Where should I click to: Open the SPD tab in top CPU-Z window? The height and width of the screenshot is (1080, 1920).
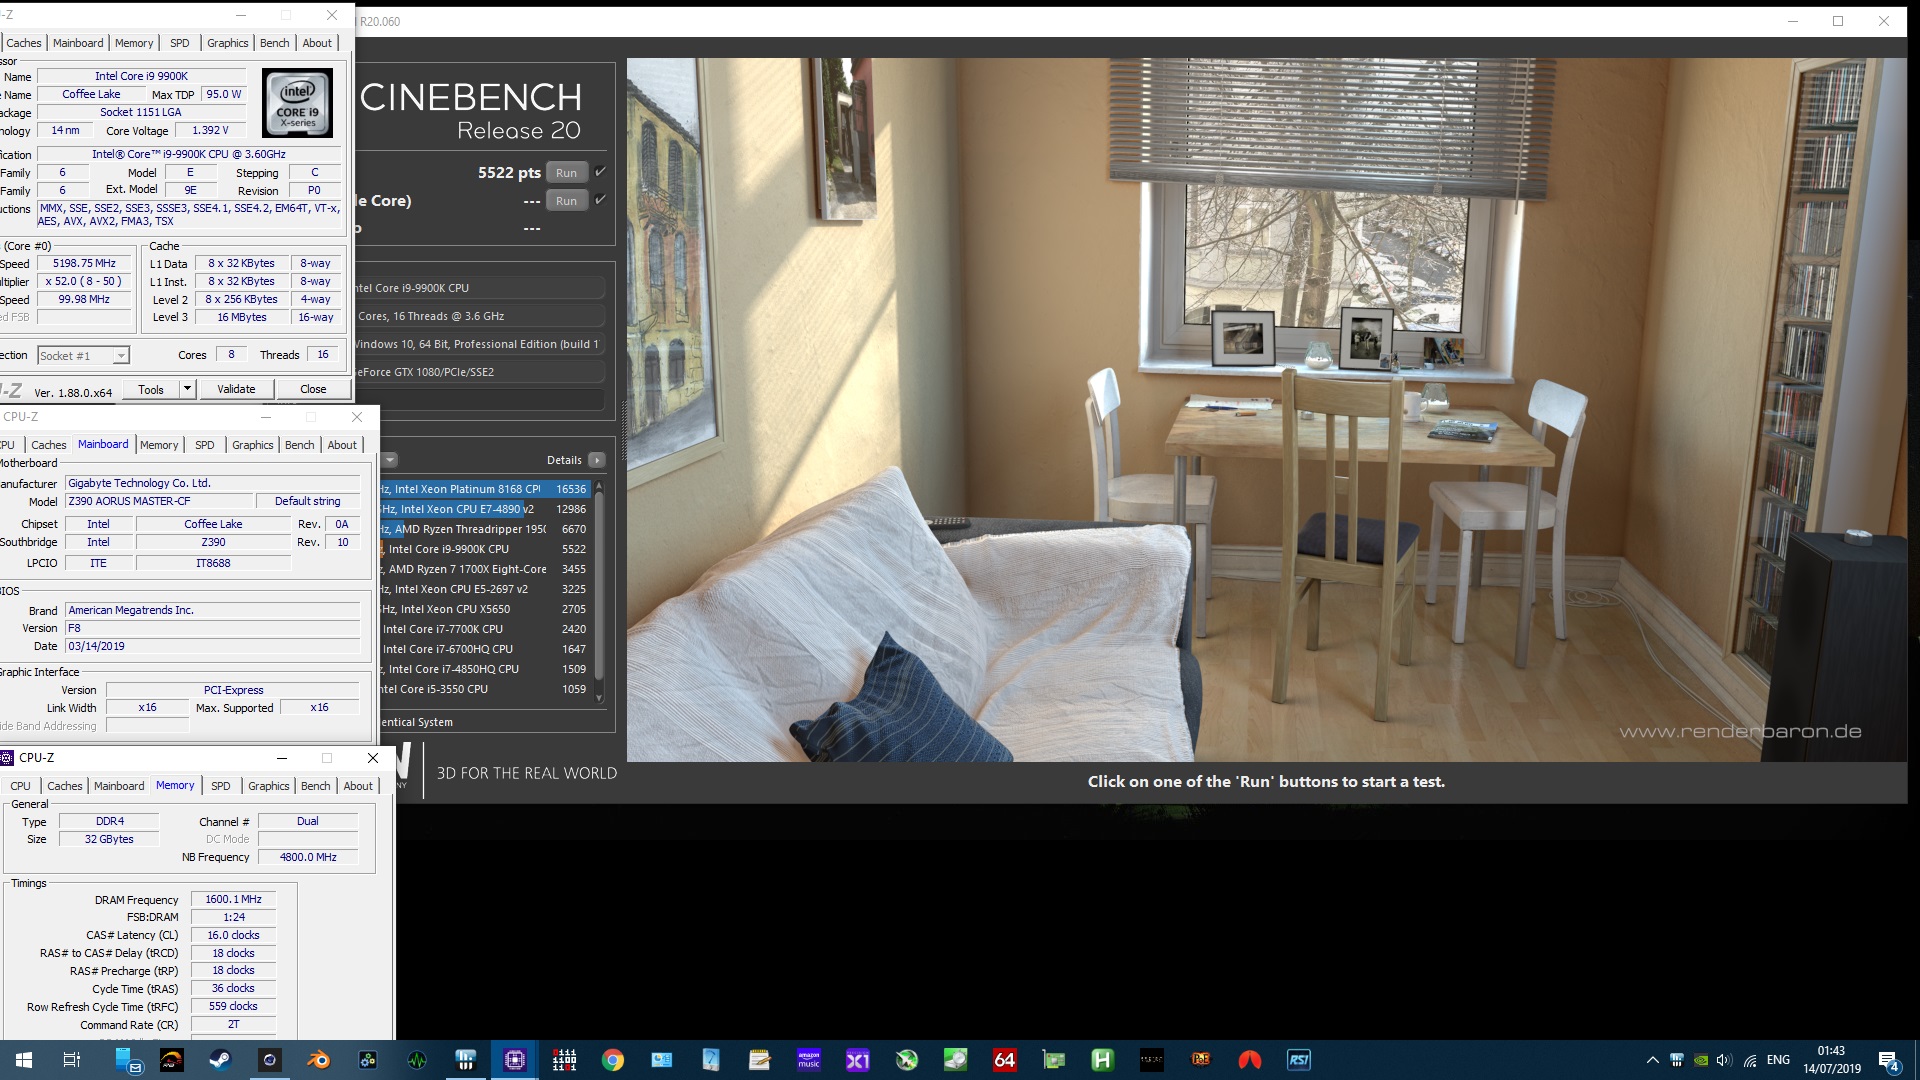tap(180, 43)
